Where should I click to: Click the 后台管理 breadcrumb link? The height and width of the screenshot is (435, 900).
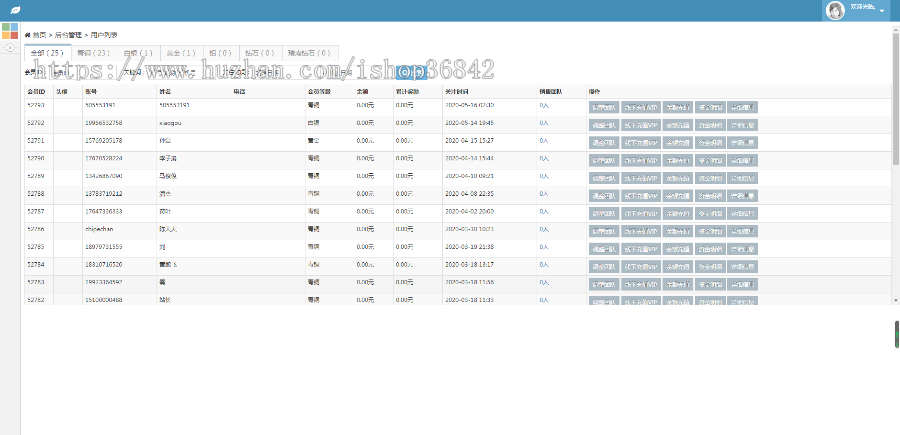[x=68, y=34]
